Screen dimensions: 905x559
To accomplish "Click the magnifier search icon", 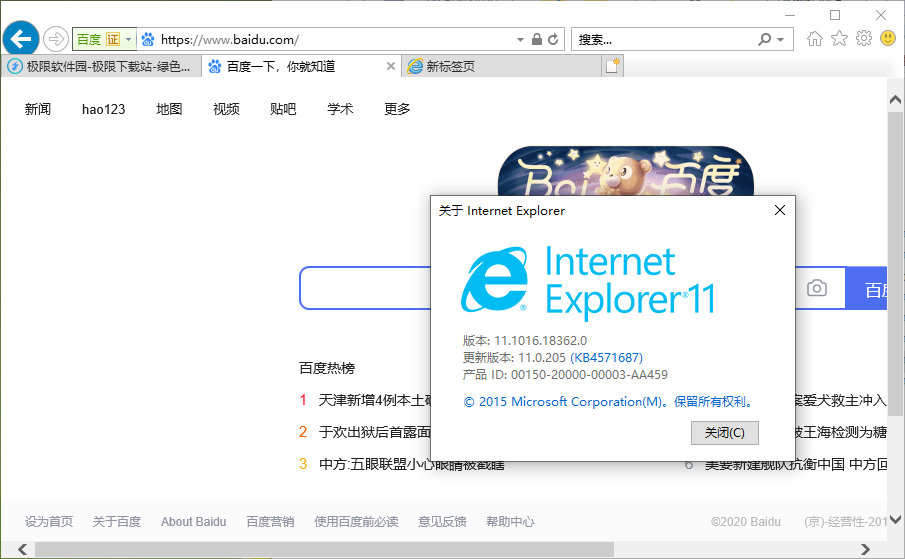I will (764, 39).
